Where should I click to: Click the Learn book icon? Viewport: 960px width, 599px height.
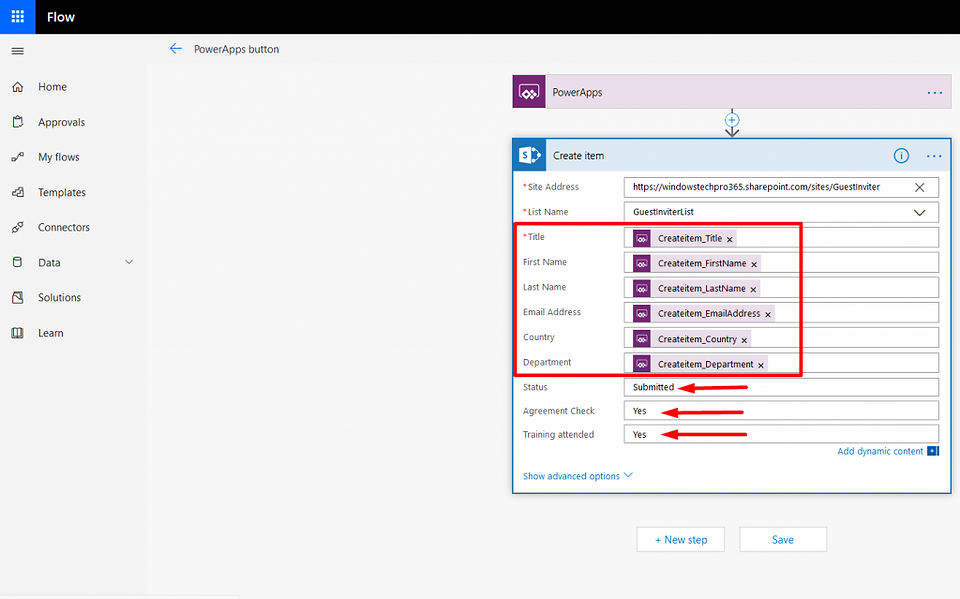click(18, 333)
